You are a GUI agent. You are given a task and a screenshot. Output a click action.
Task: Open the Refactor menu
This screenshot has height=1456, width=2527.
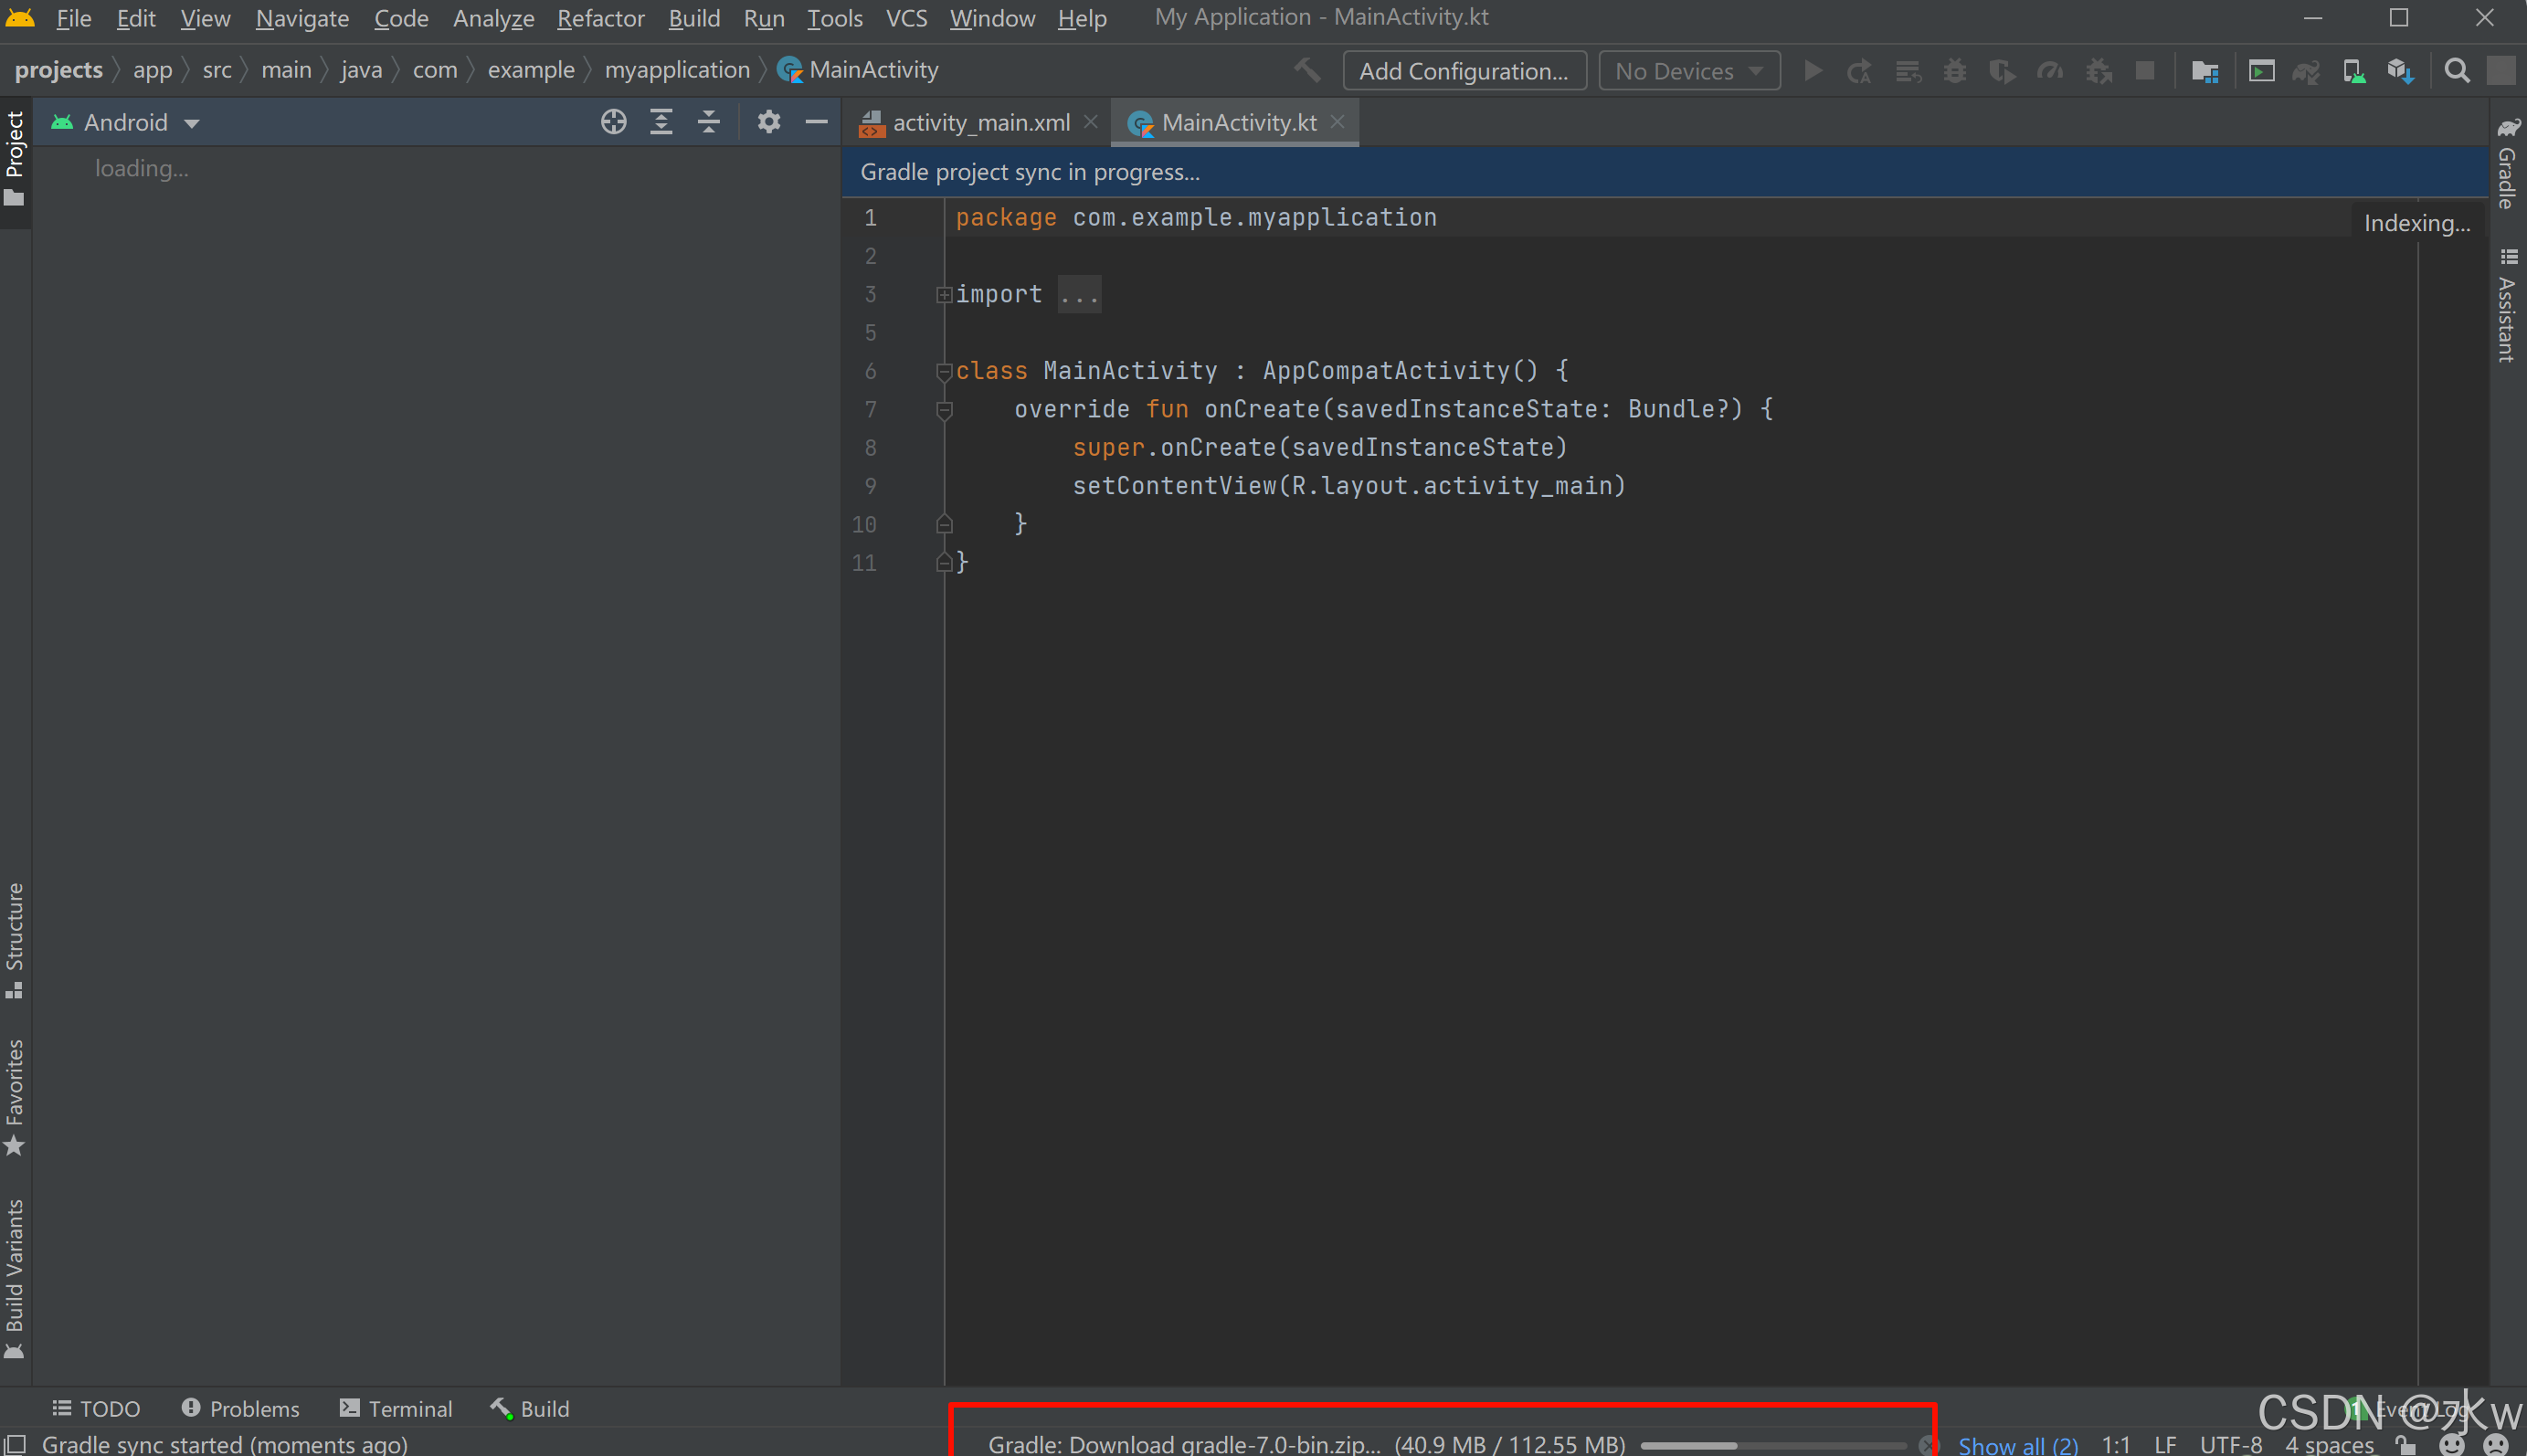point(600,18)
